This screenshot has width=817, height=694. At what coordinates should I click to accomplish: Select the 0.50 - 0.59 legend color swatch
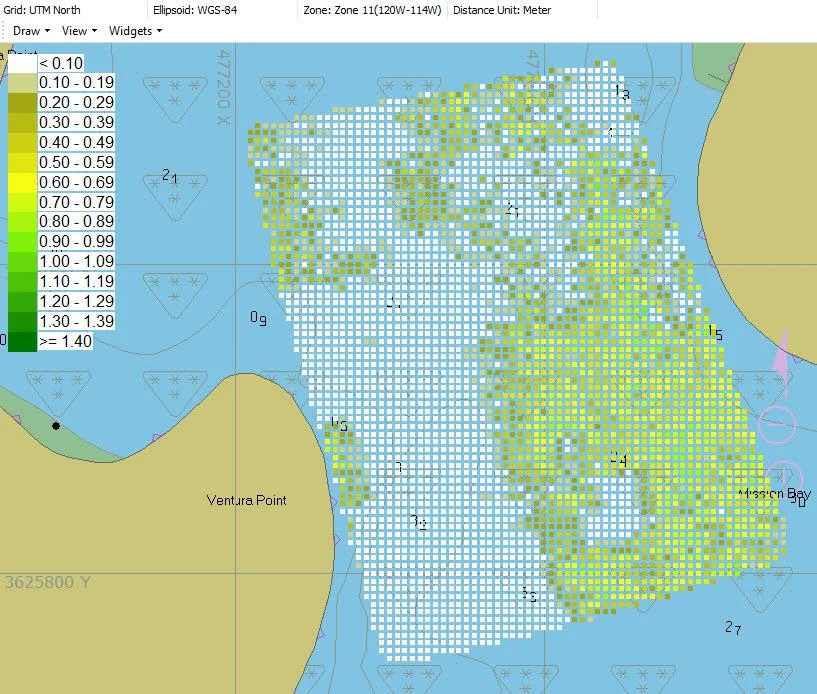[22, 162]
